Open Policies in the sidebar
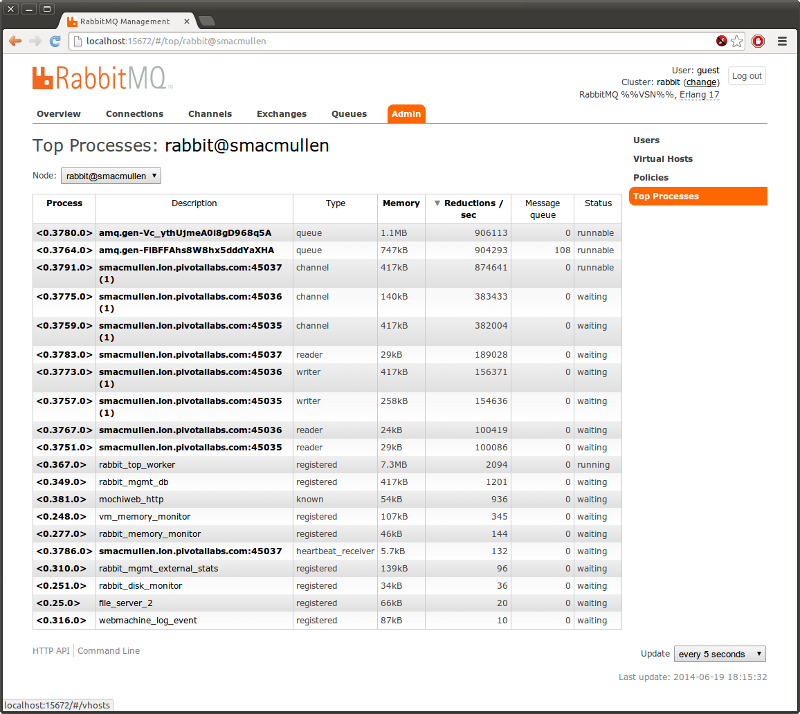This screenshot has height=714, width=800. point(651,178)
